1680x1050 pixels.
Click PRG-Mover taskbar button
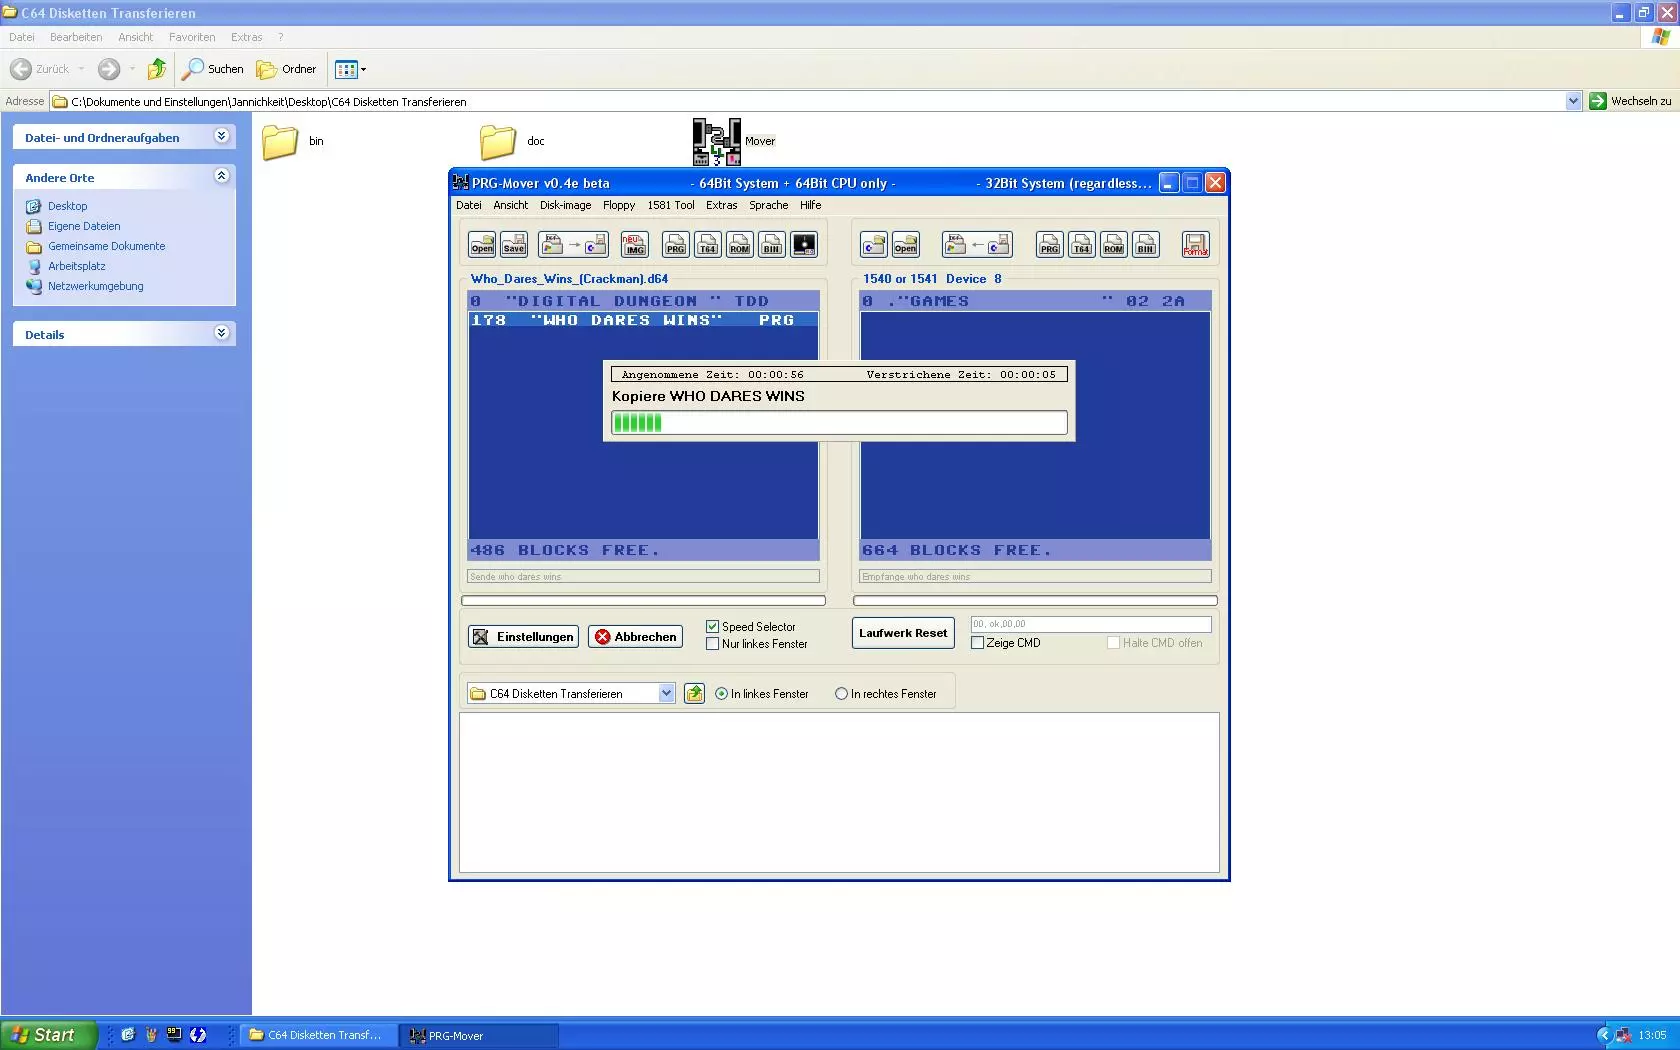(x=479, y=1035)
